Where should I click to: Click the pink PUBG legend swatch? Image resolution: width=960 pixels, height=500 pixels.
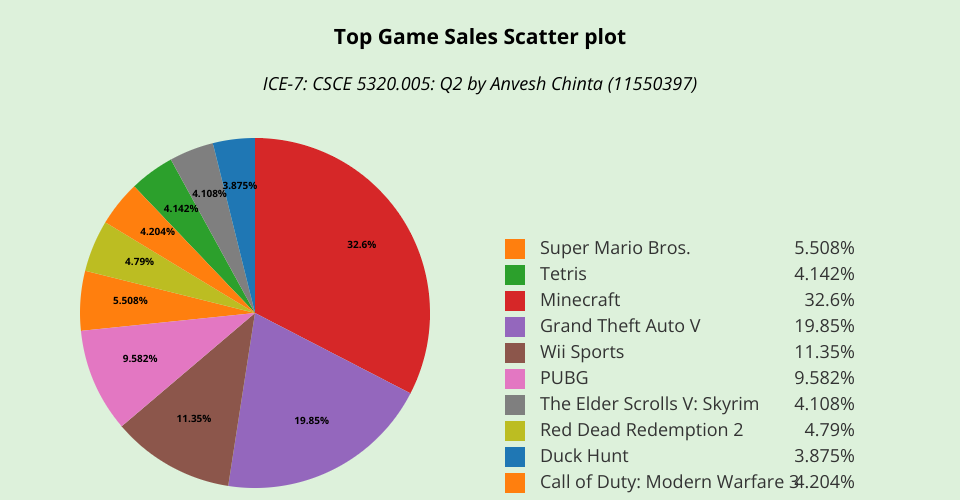pyautogui.click(x=515, y=378)
